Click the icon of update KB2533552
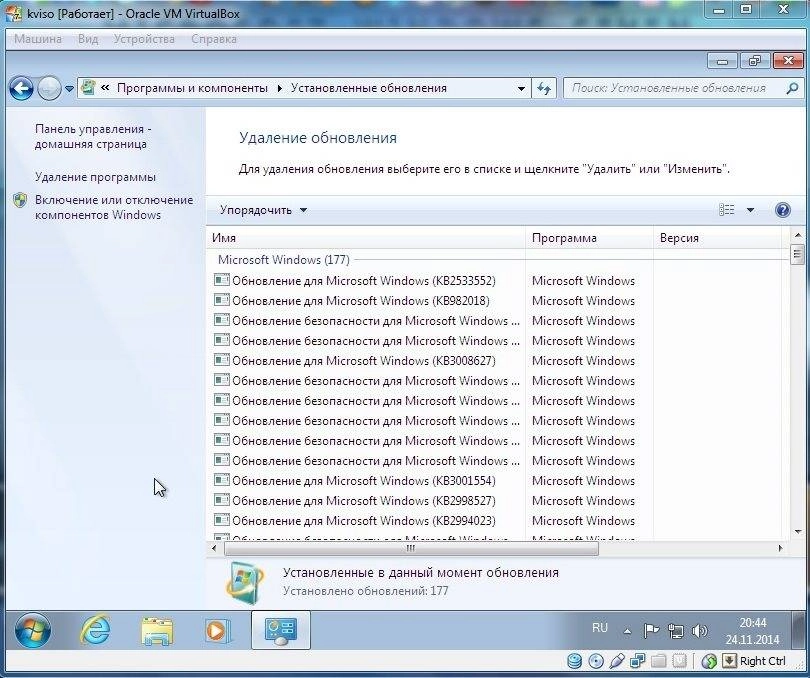 click(222, 280)
